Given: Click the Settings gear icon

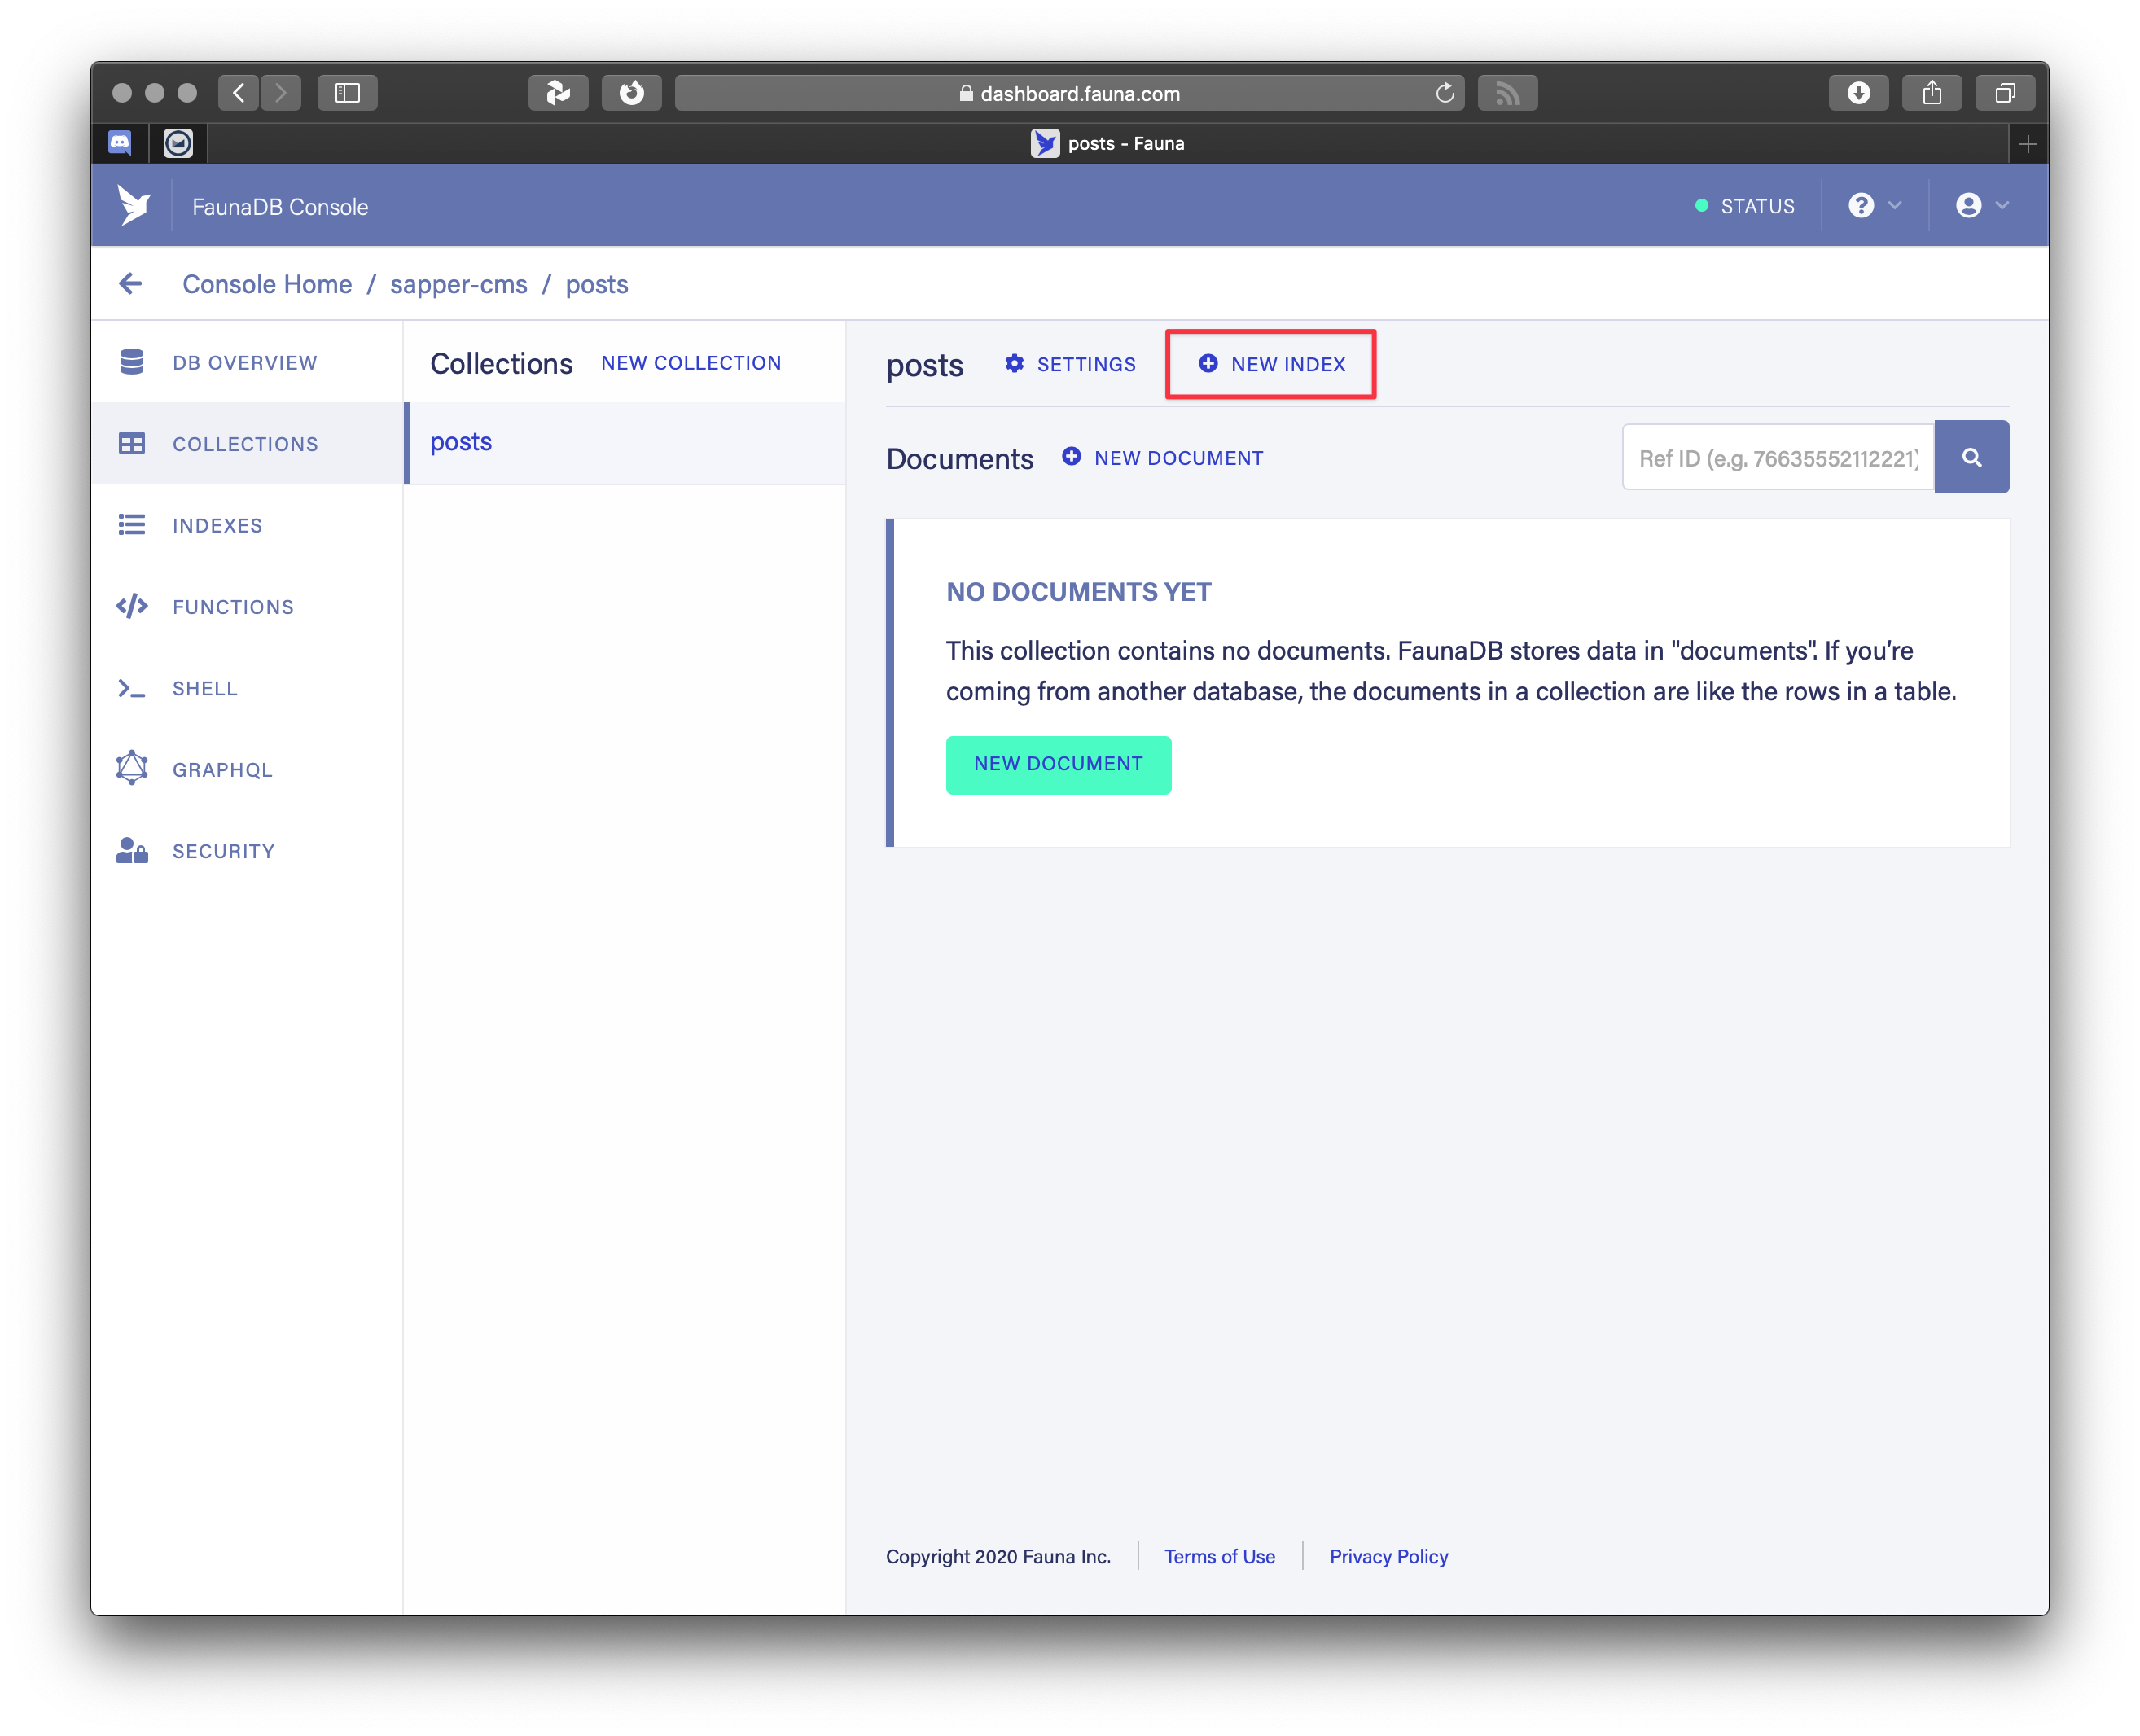Looking at the screenshot, I should click(1014, 363).
